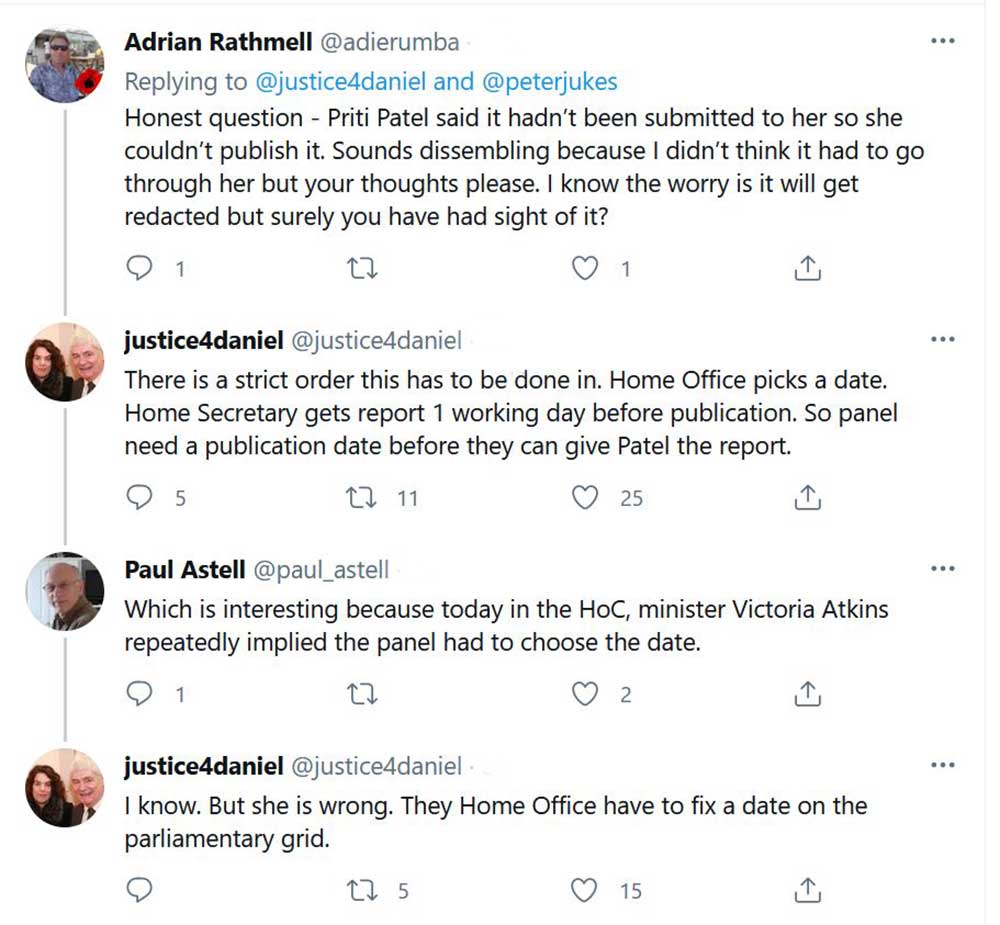The image size is (1000, 925).
Task: Open more options on Adrian Rathmell's tweet
Action: pyautogui.click(x=942, y=42)
